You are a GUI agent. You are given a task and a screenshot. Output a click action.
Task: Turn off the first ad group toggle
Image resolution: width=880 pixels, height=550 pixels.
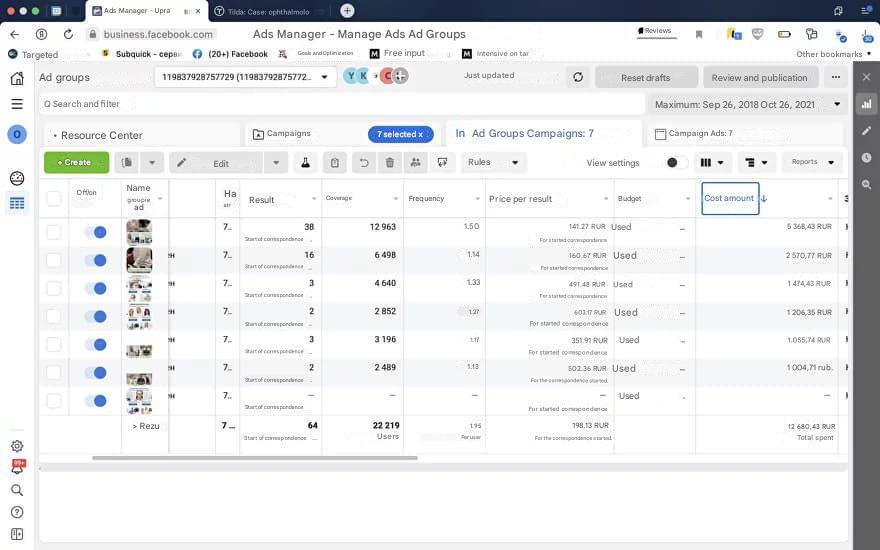pos(96,232)
